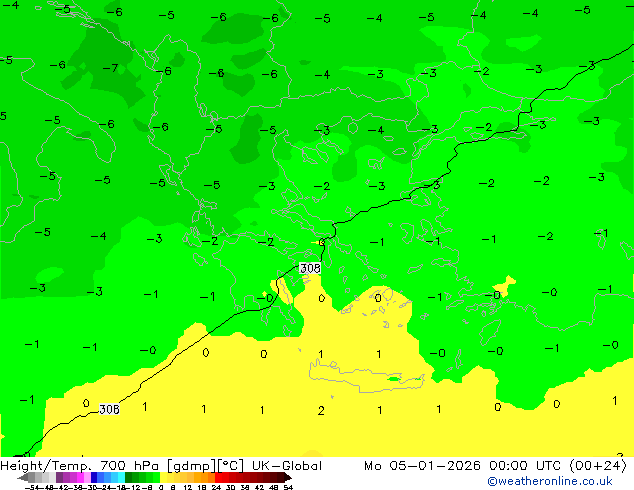Click the lone 2 temperature value in yellow area

coord(321,411)
